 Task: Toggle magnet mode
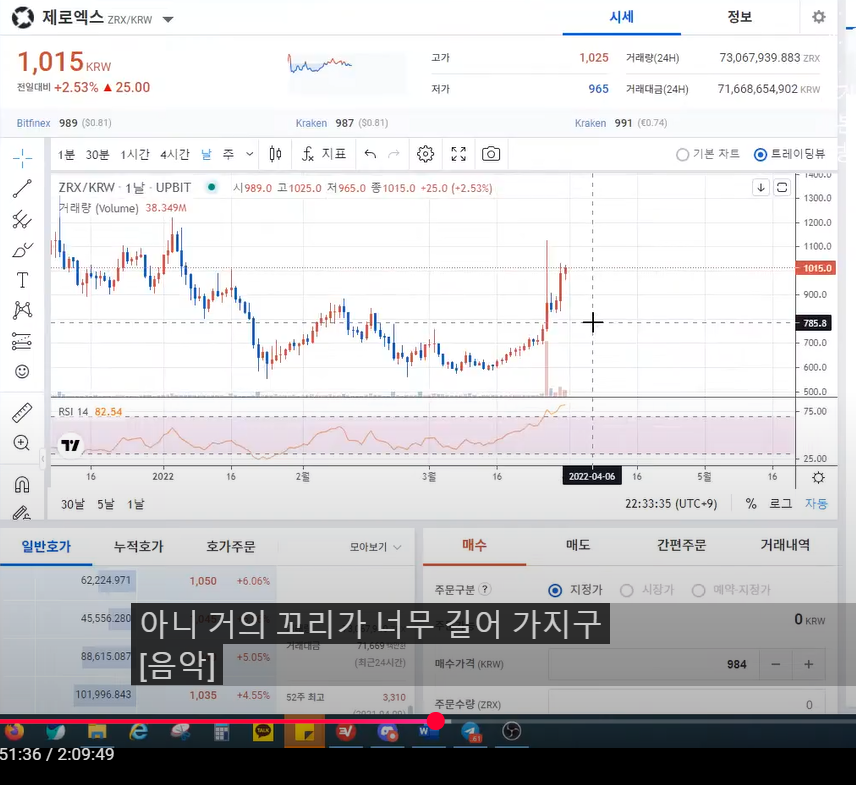pyautogui.click(x=22, y=484)
